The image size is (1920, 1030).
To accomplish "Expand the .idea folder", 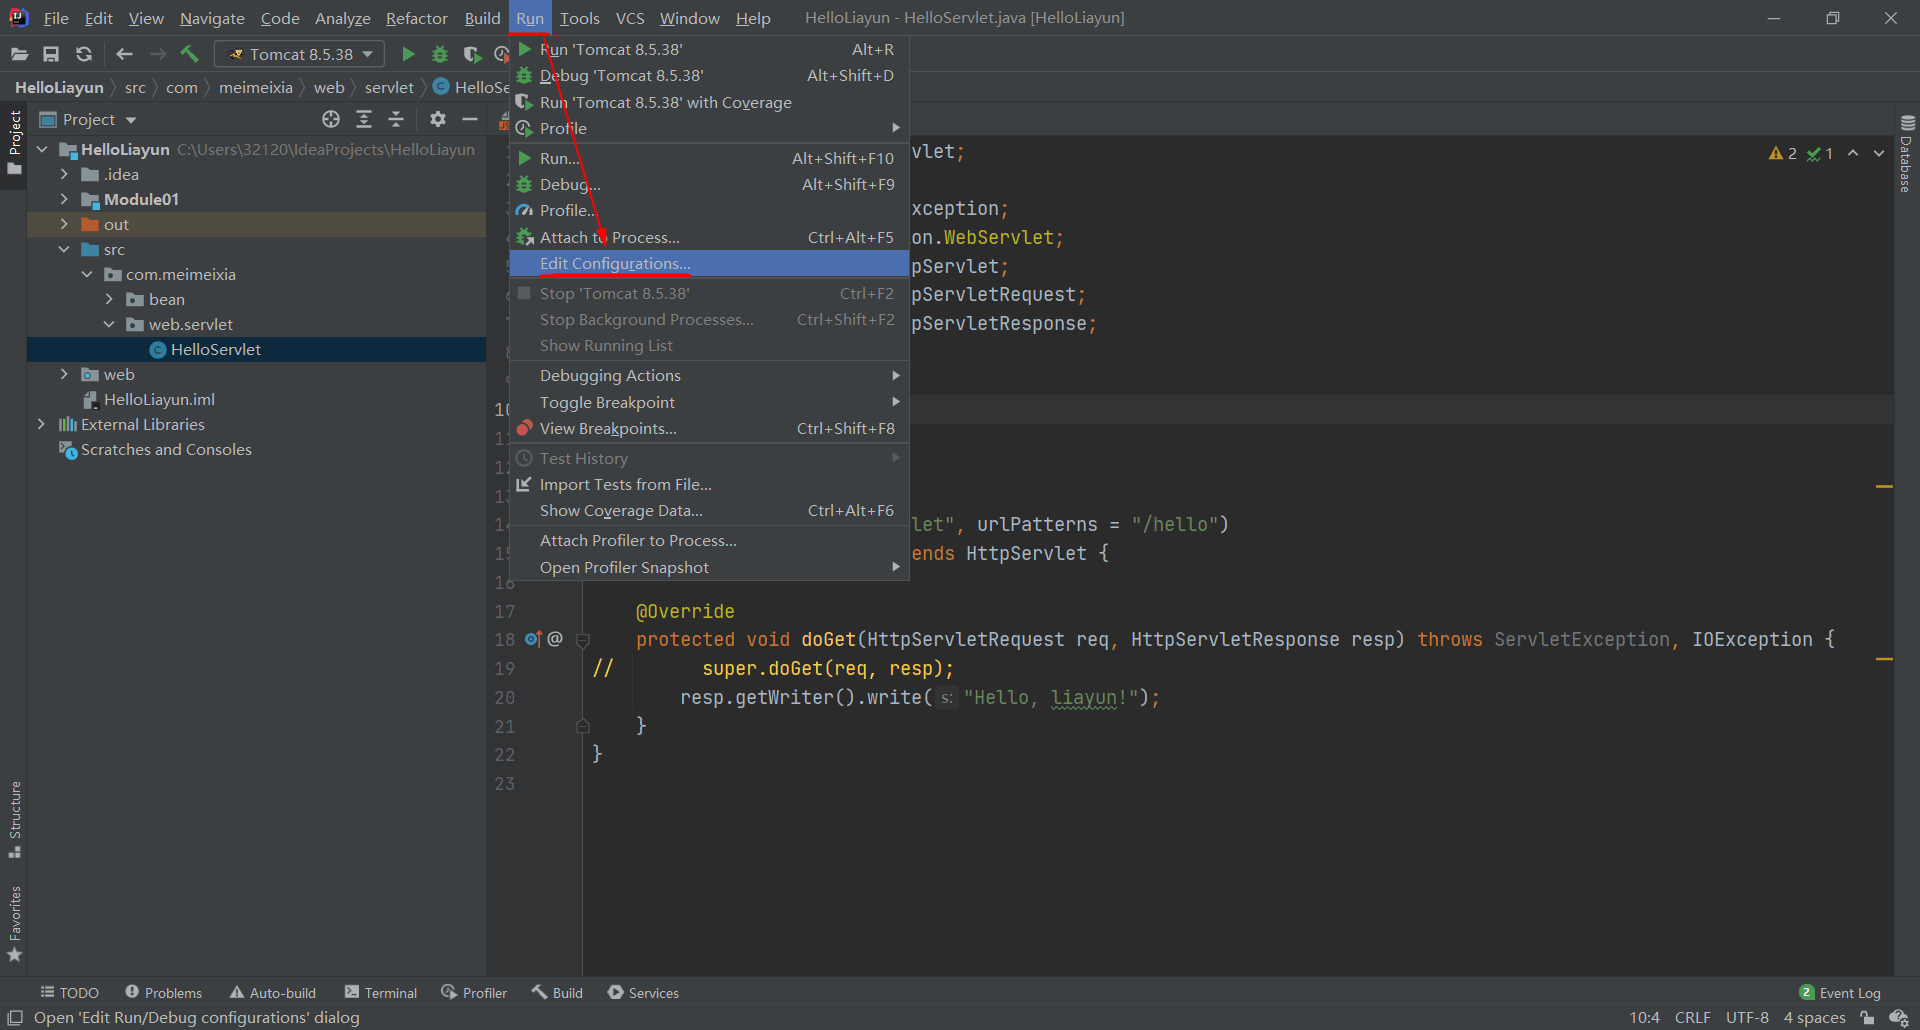I will (x=64, y=174).
